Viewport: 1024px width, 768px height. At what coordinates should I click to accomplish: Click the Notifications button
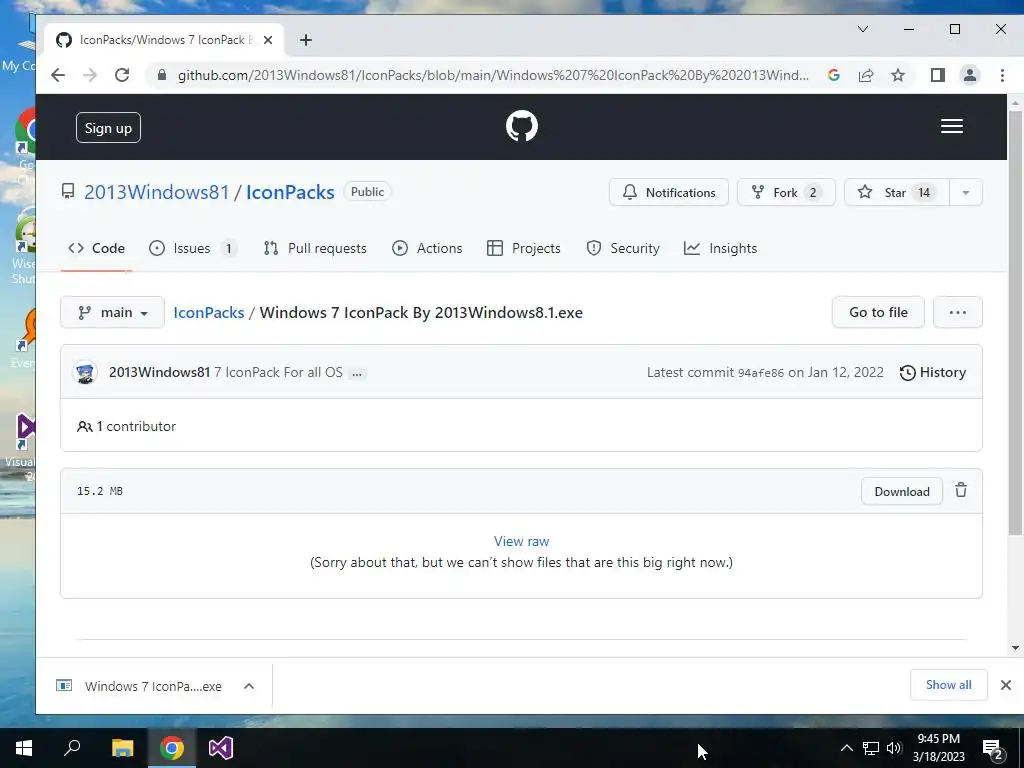669,192
